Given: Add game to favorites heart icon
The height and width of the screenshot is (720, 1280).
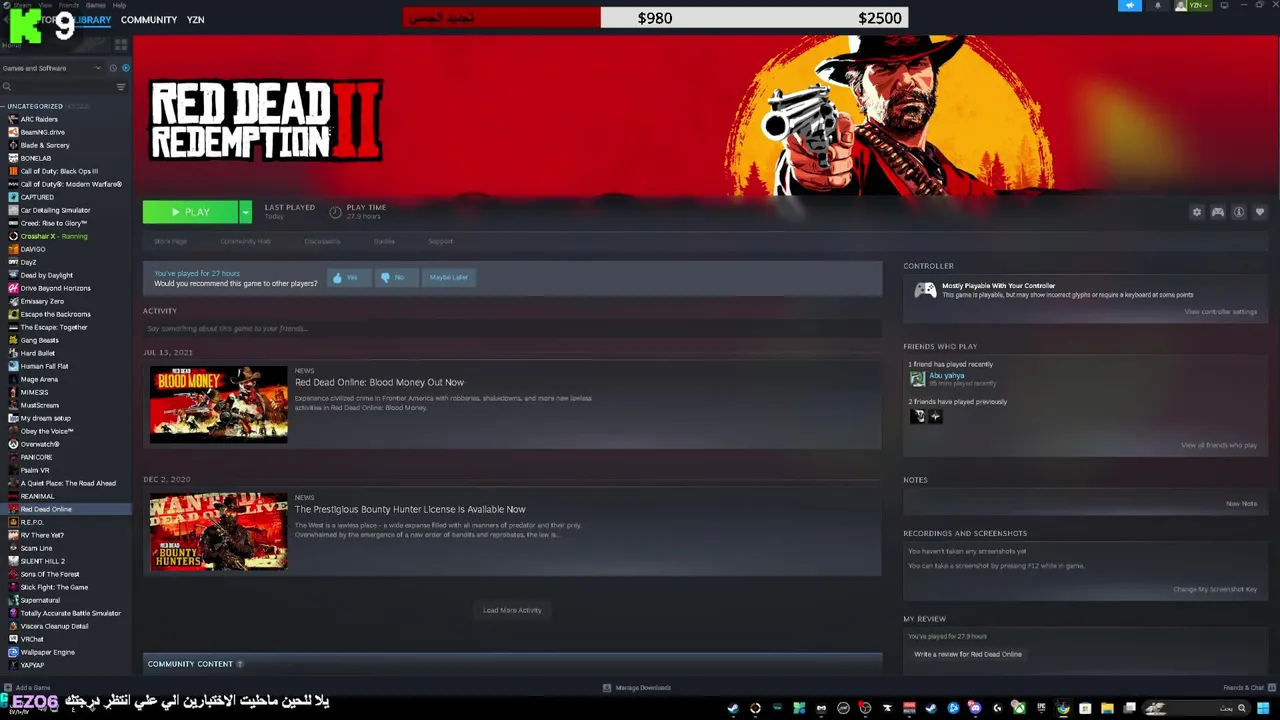Looking at the screenshot, I should [1260, 212].
